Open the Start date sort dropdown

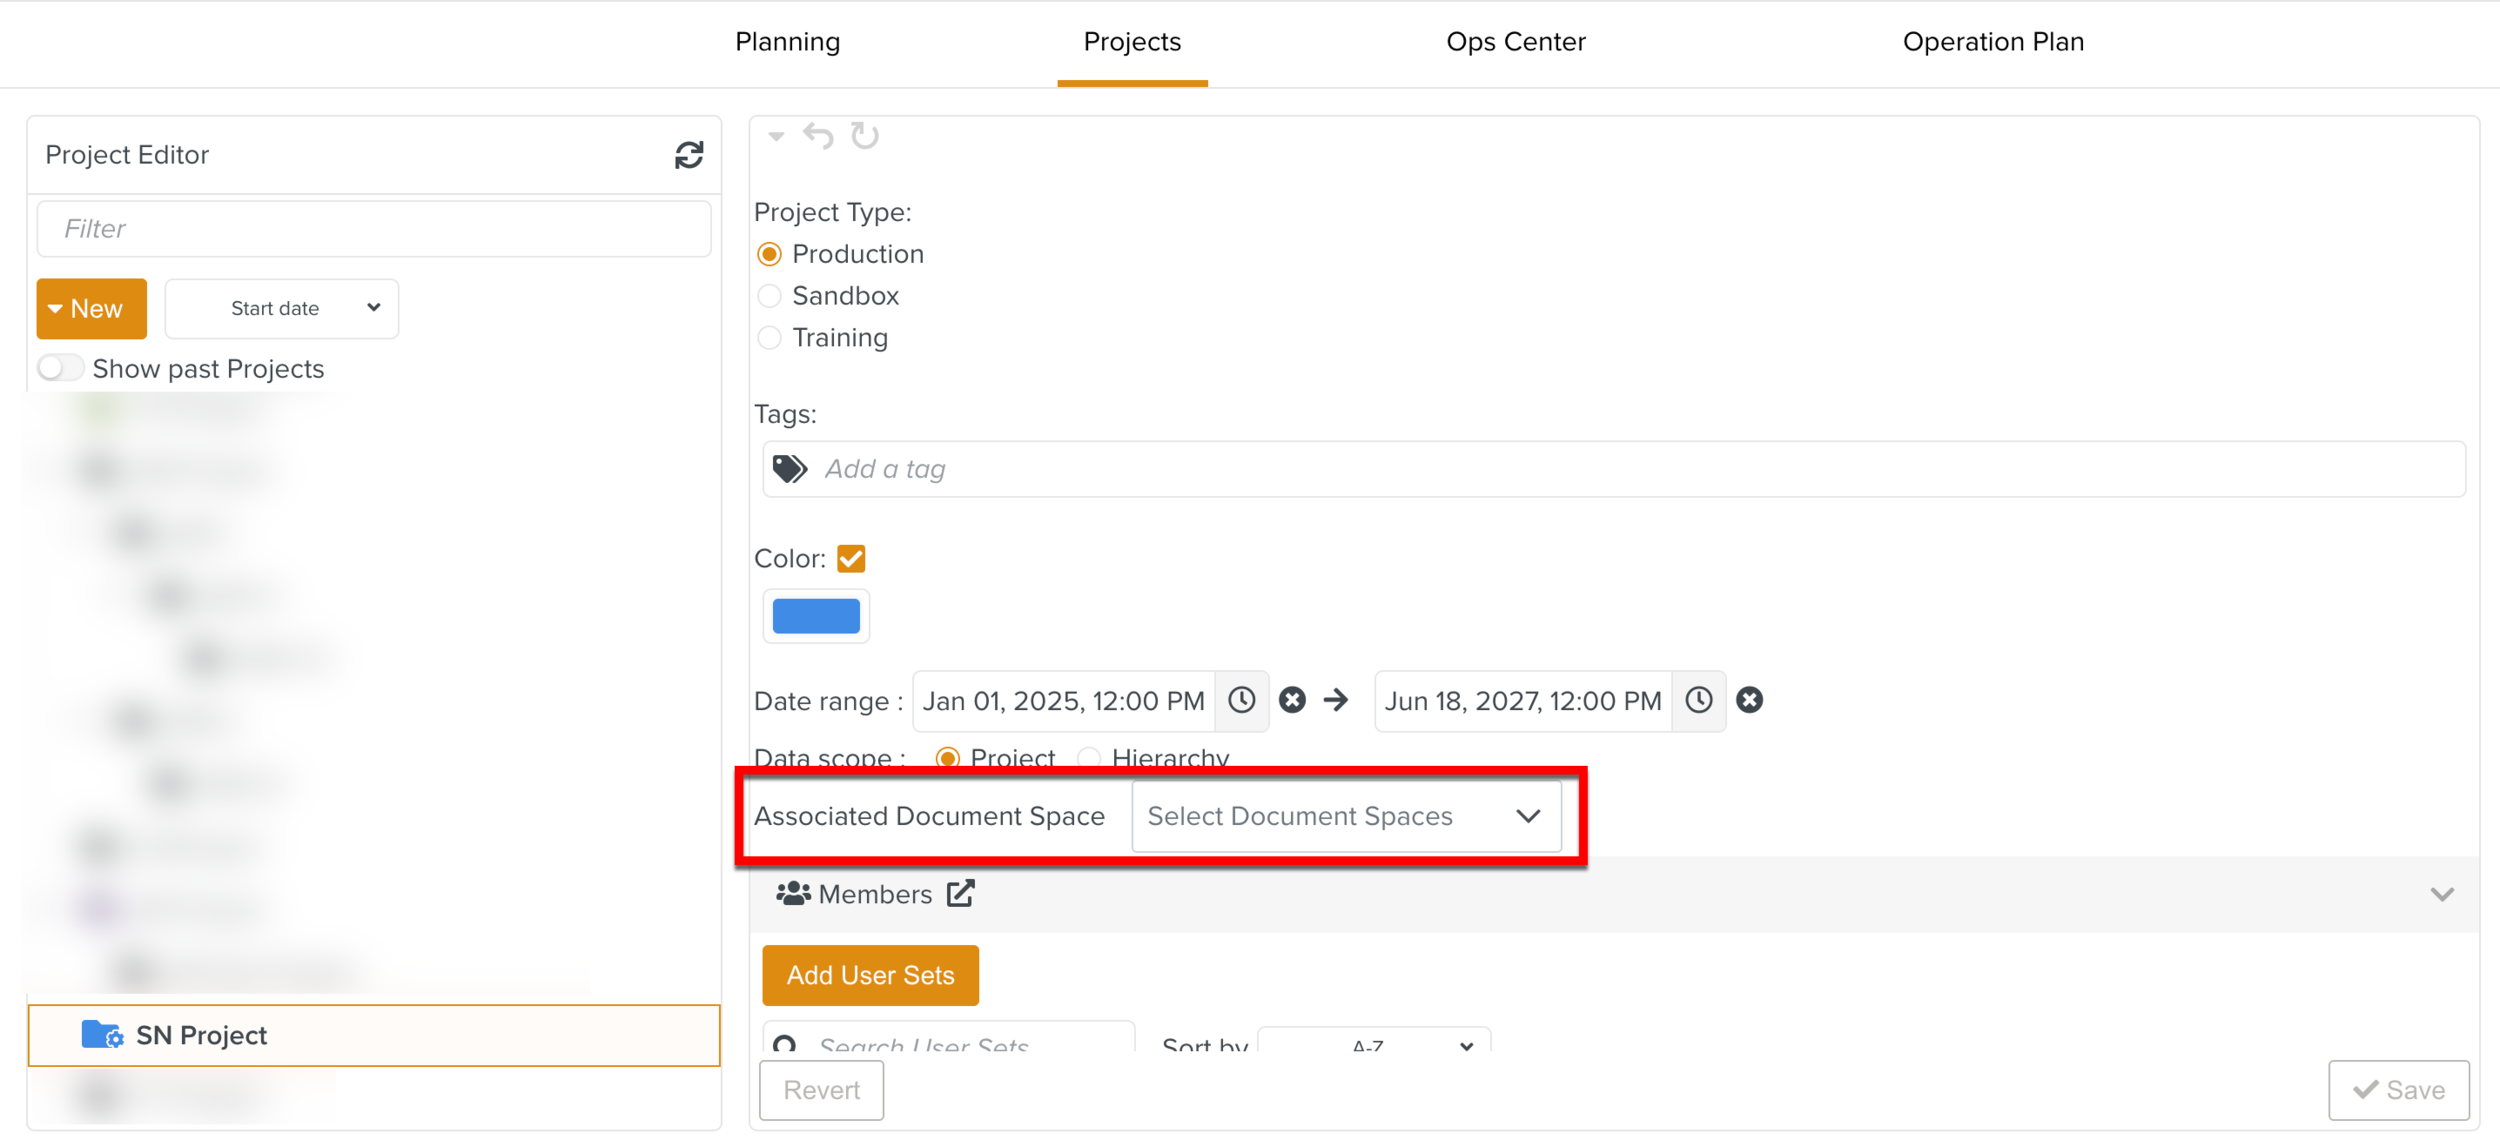(281, 308)
